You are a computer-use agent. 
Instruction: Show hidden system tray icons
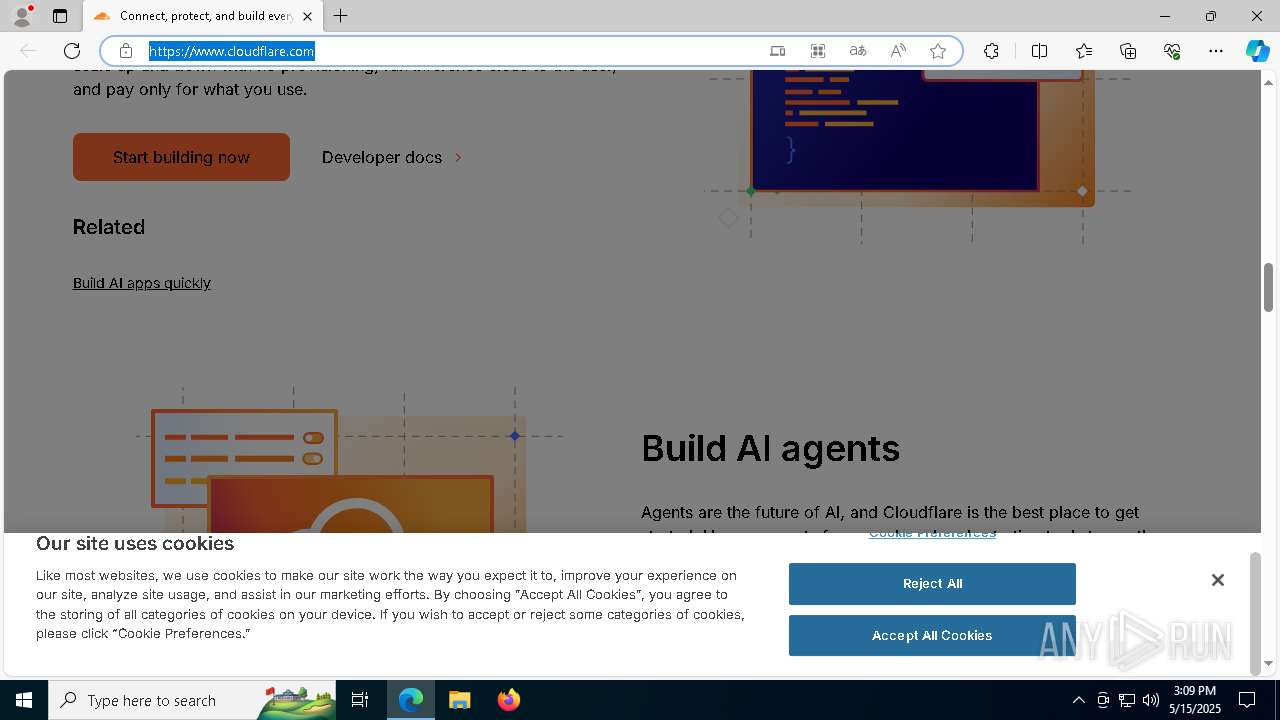coord(1078,700)
